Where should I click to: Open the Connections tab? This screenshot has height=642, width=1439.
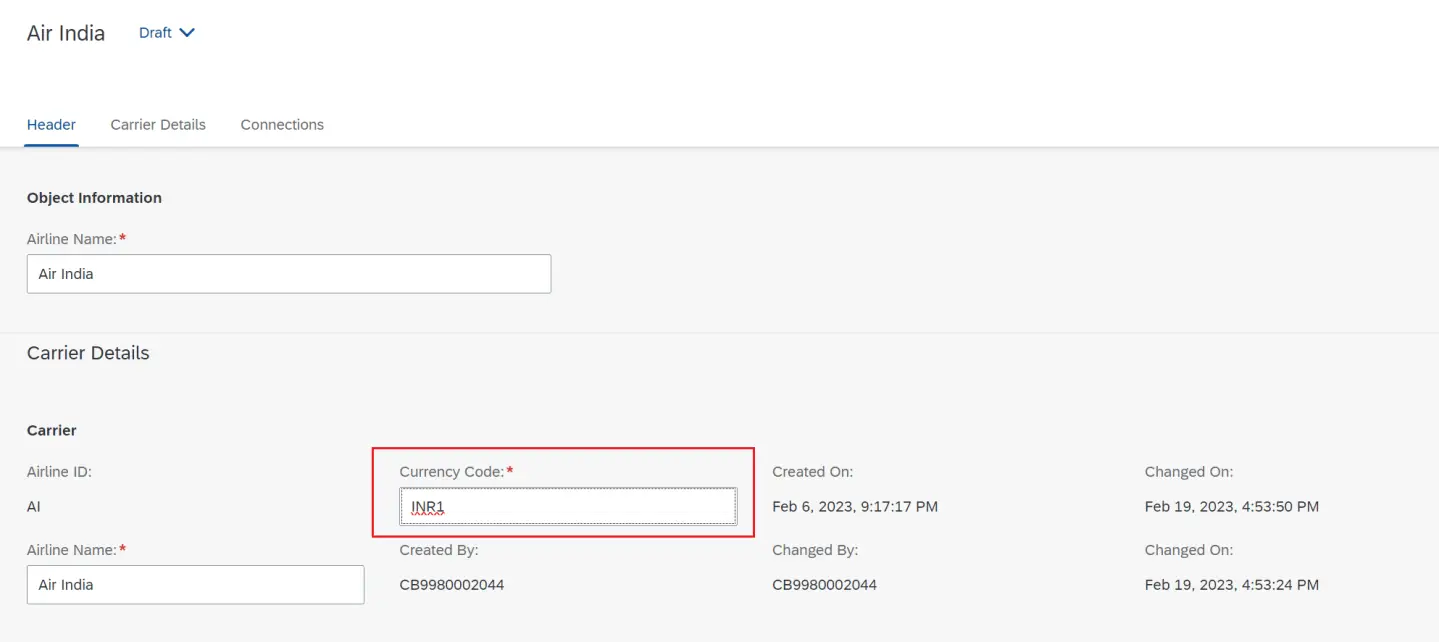click(282, 124)
